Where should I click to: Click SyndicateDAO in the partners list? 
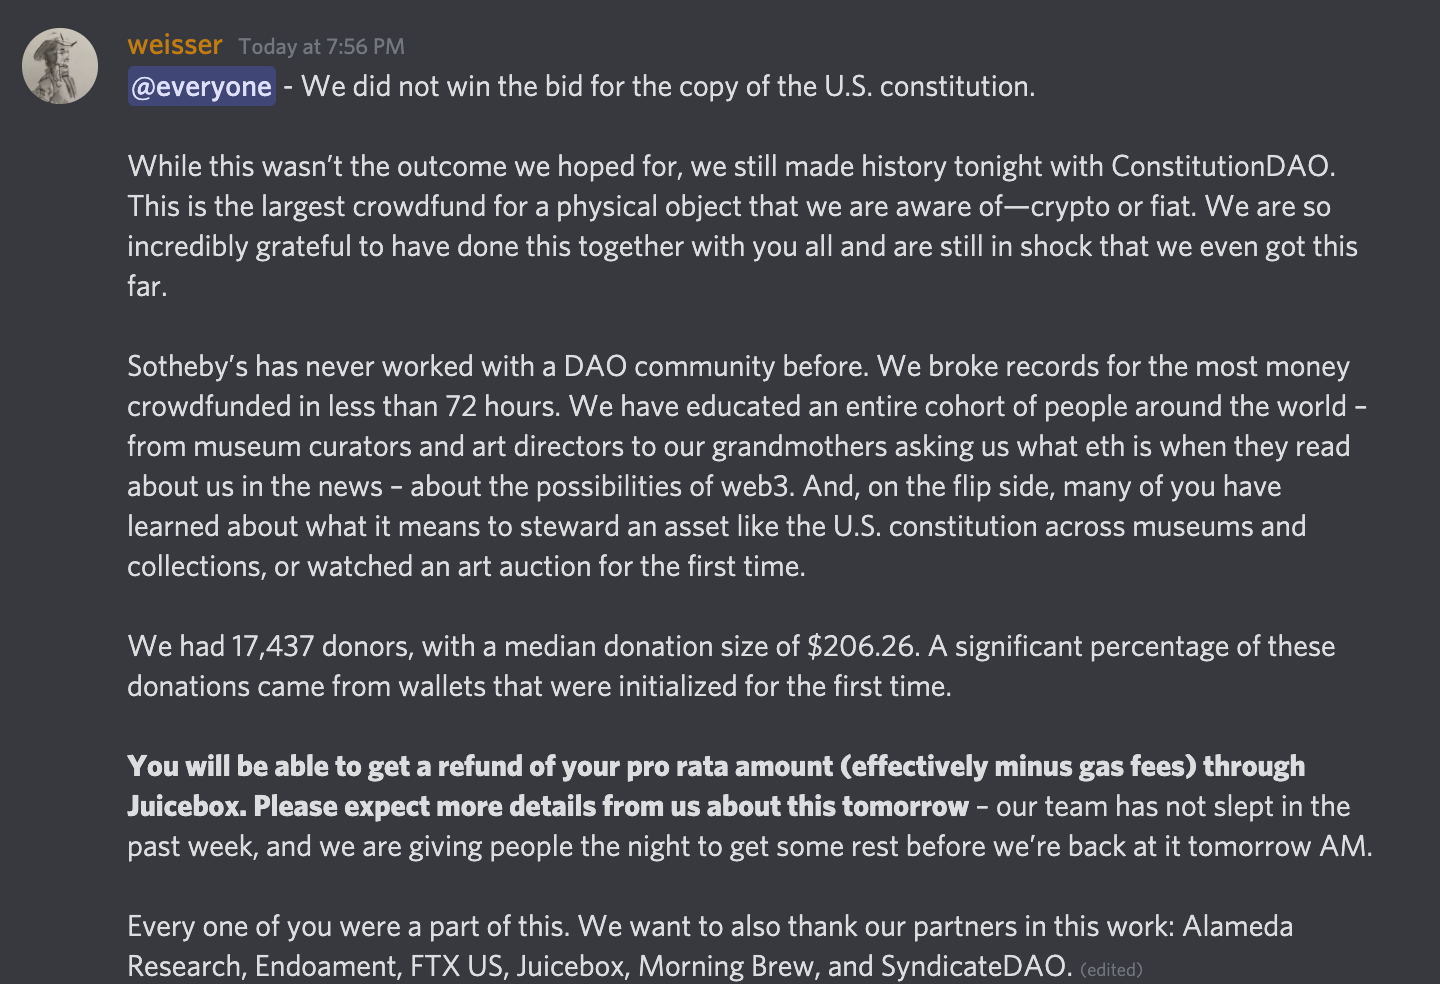976,966
